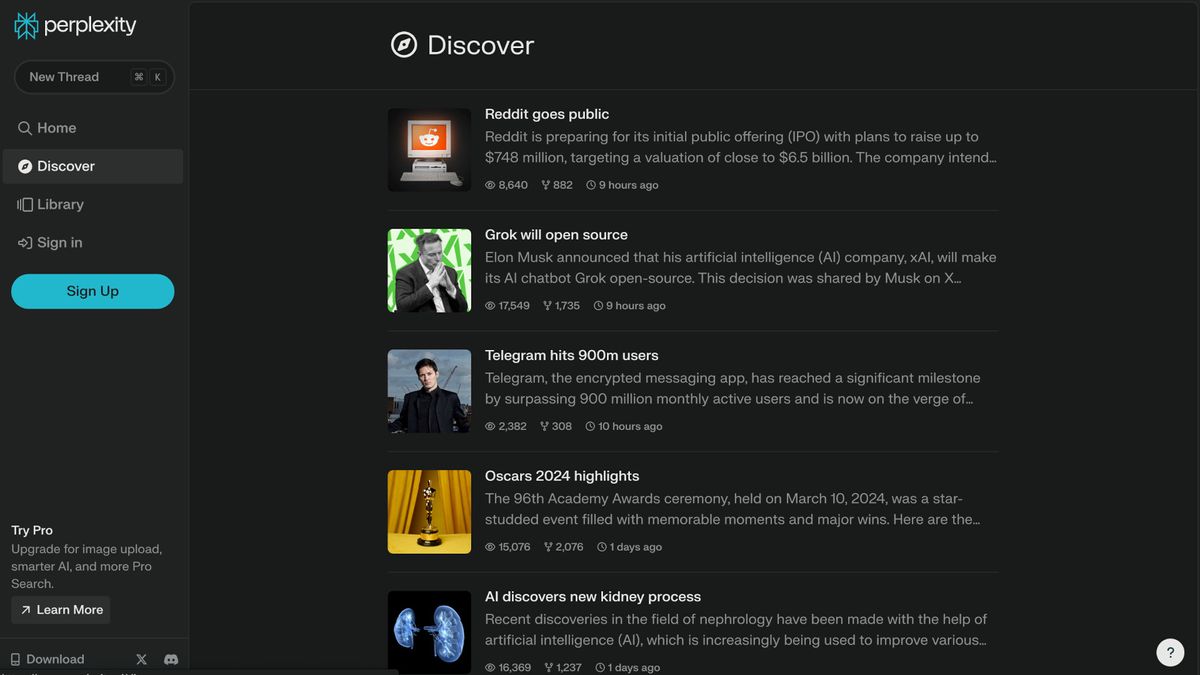This screenshot has height=675, width=1200.
Task: Go to Home in sidebar
Action: pyautogui.click(x=56, y=128)
